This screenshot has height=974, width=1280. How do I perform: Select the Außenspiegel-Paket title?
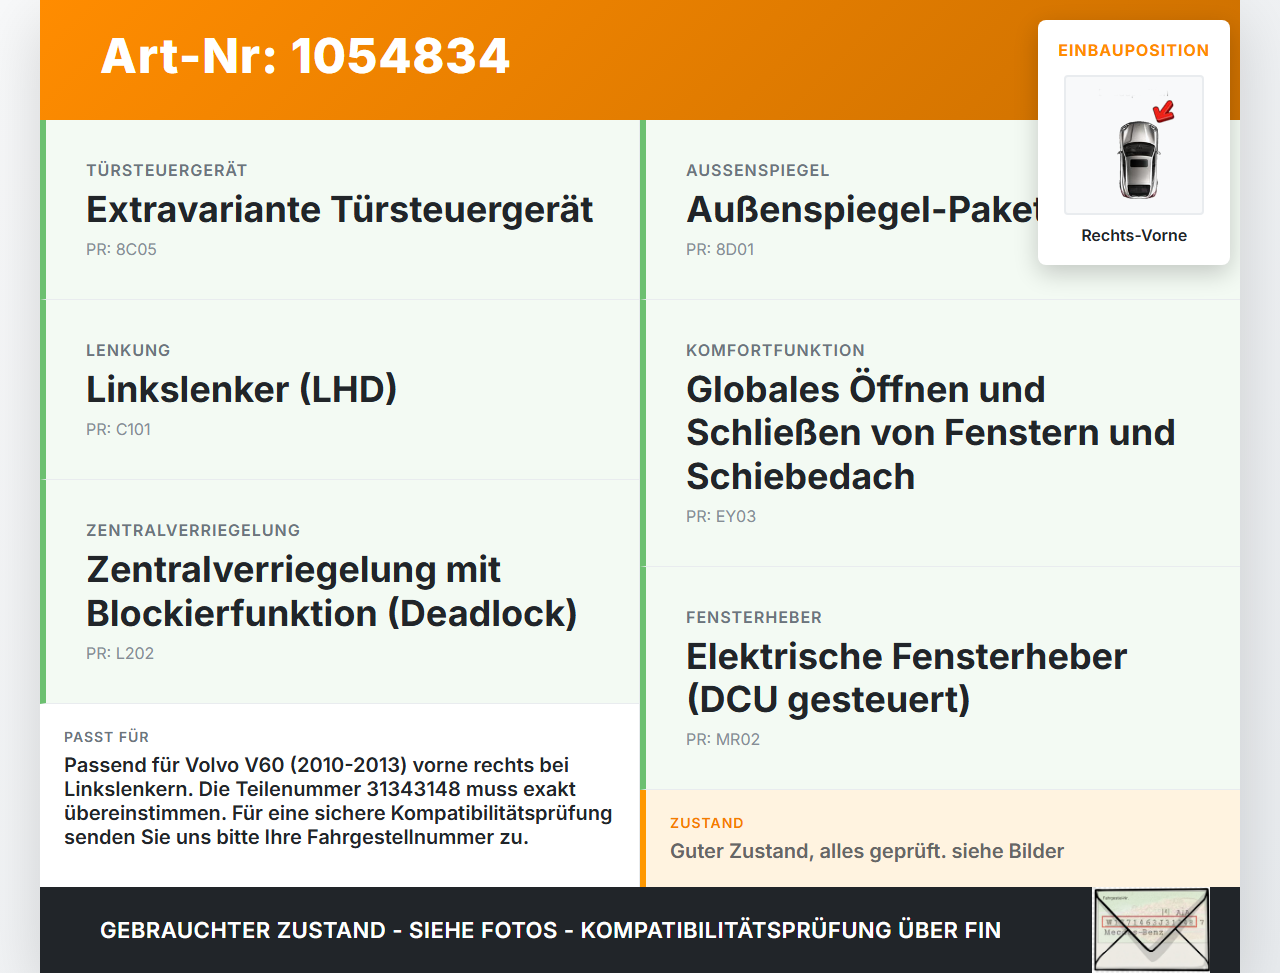[862, 210]
